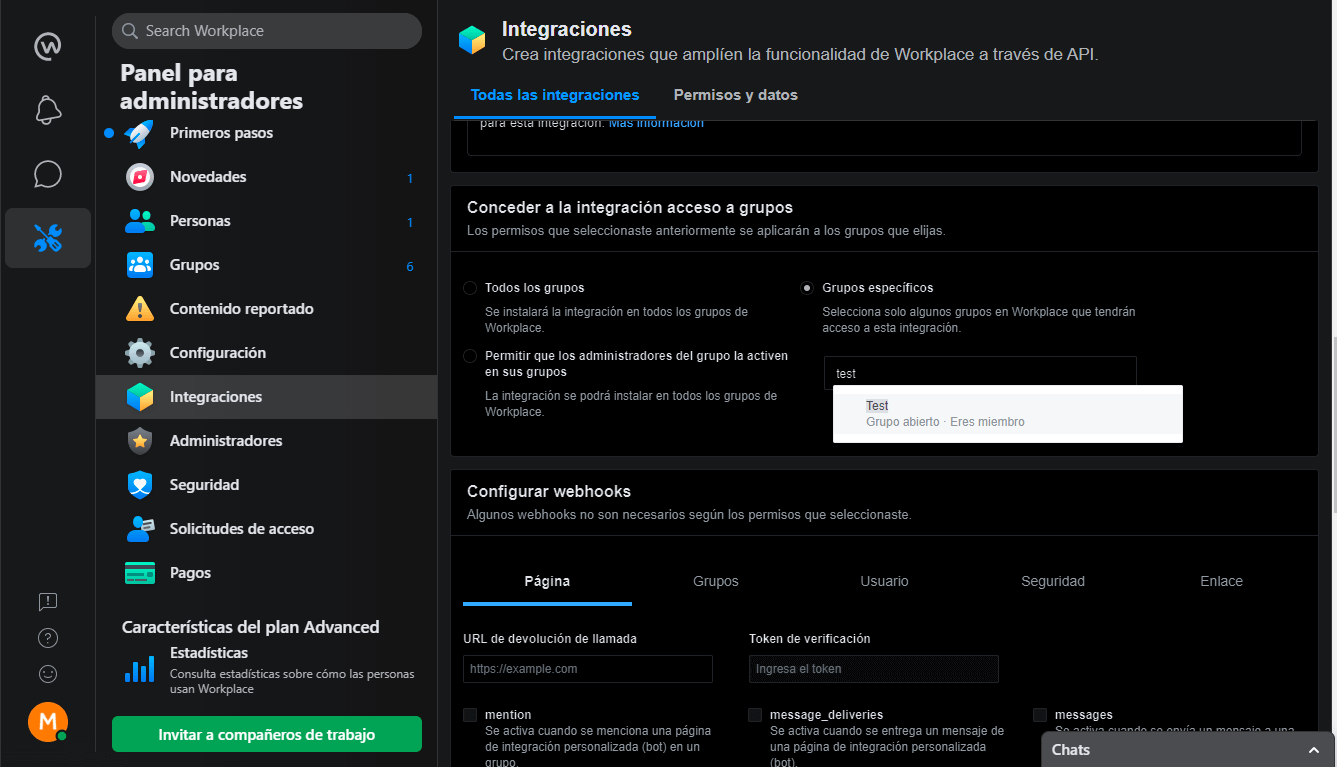Open the chat bubble icon
Image resolution: width=1337 pixels, height=767 pixels.
48,174
